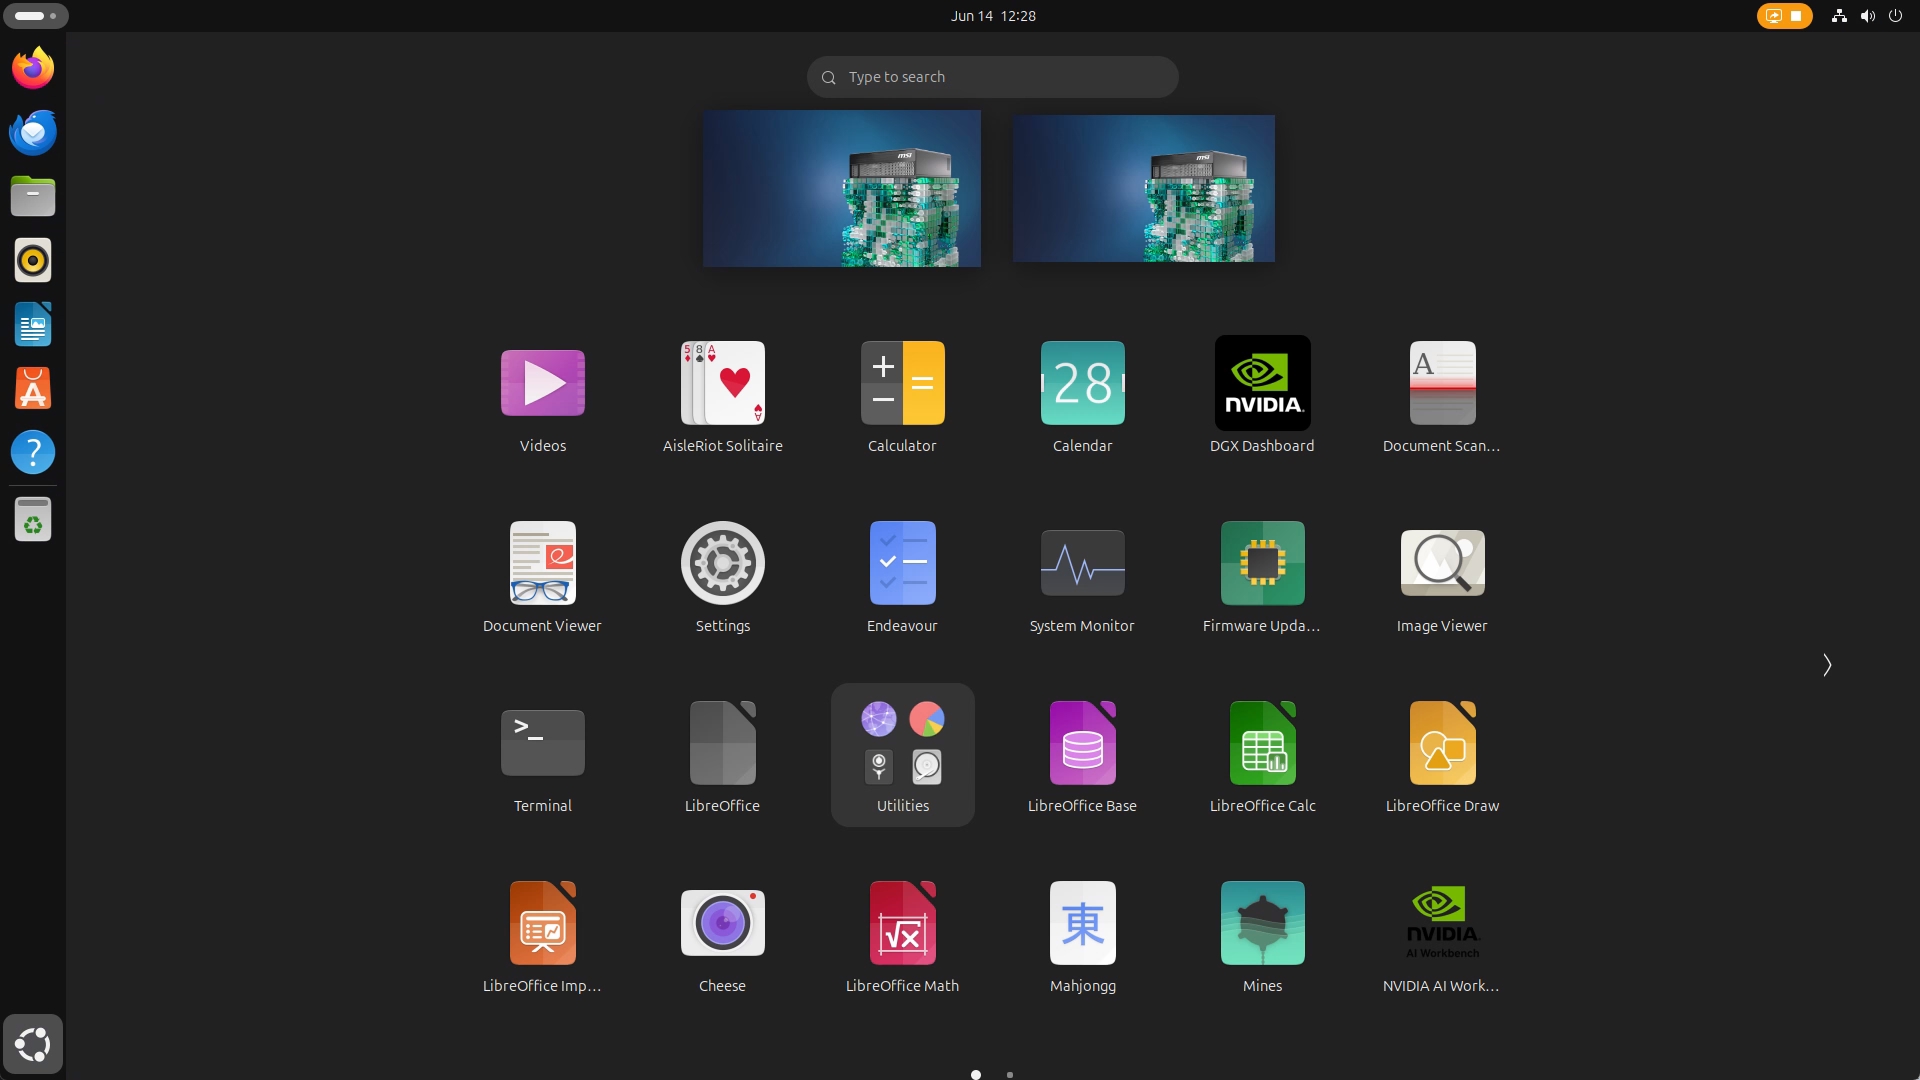The height and width of the screenshot is (1080, 1920).
Task: Launch LibreOffice Draw
Action: pos(1442,757)
